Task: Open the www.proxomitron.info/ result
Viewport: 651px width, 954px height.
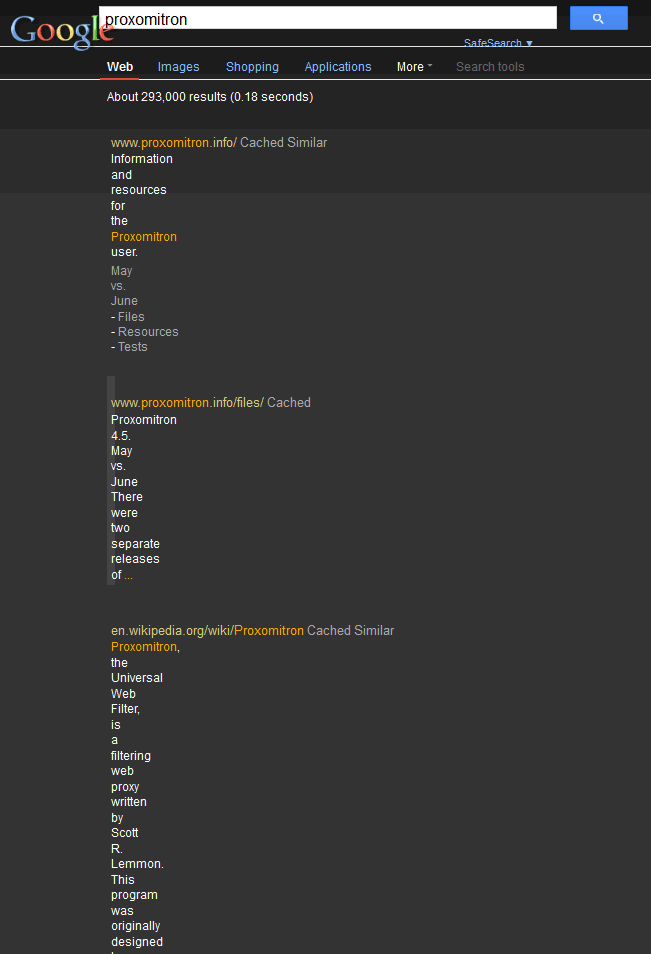Action: (x=173, y=143)
